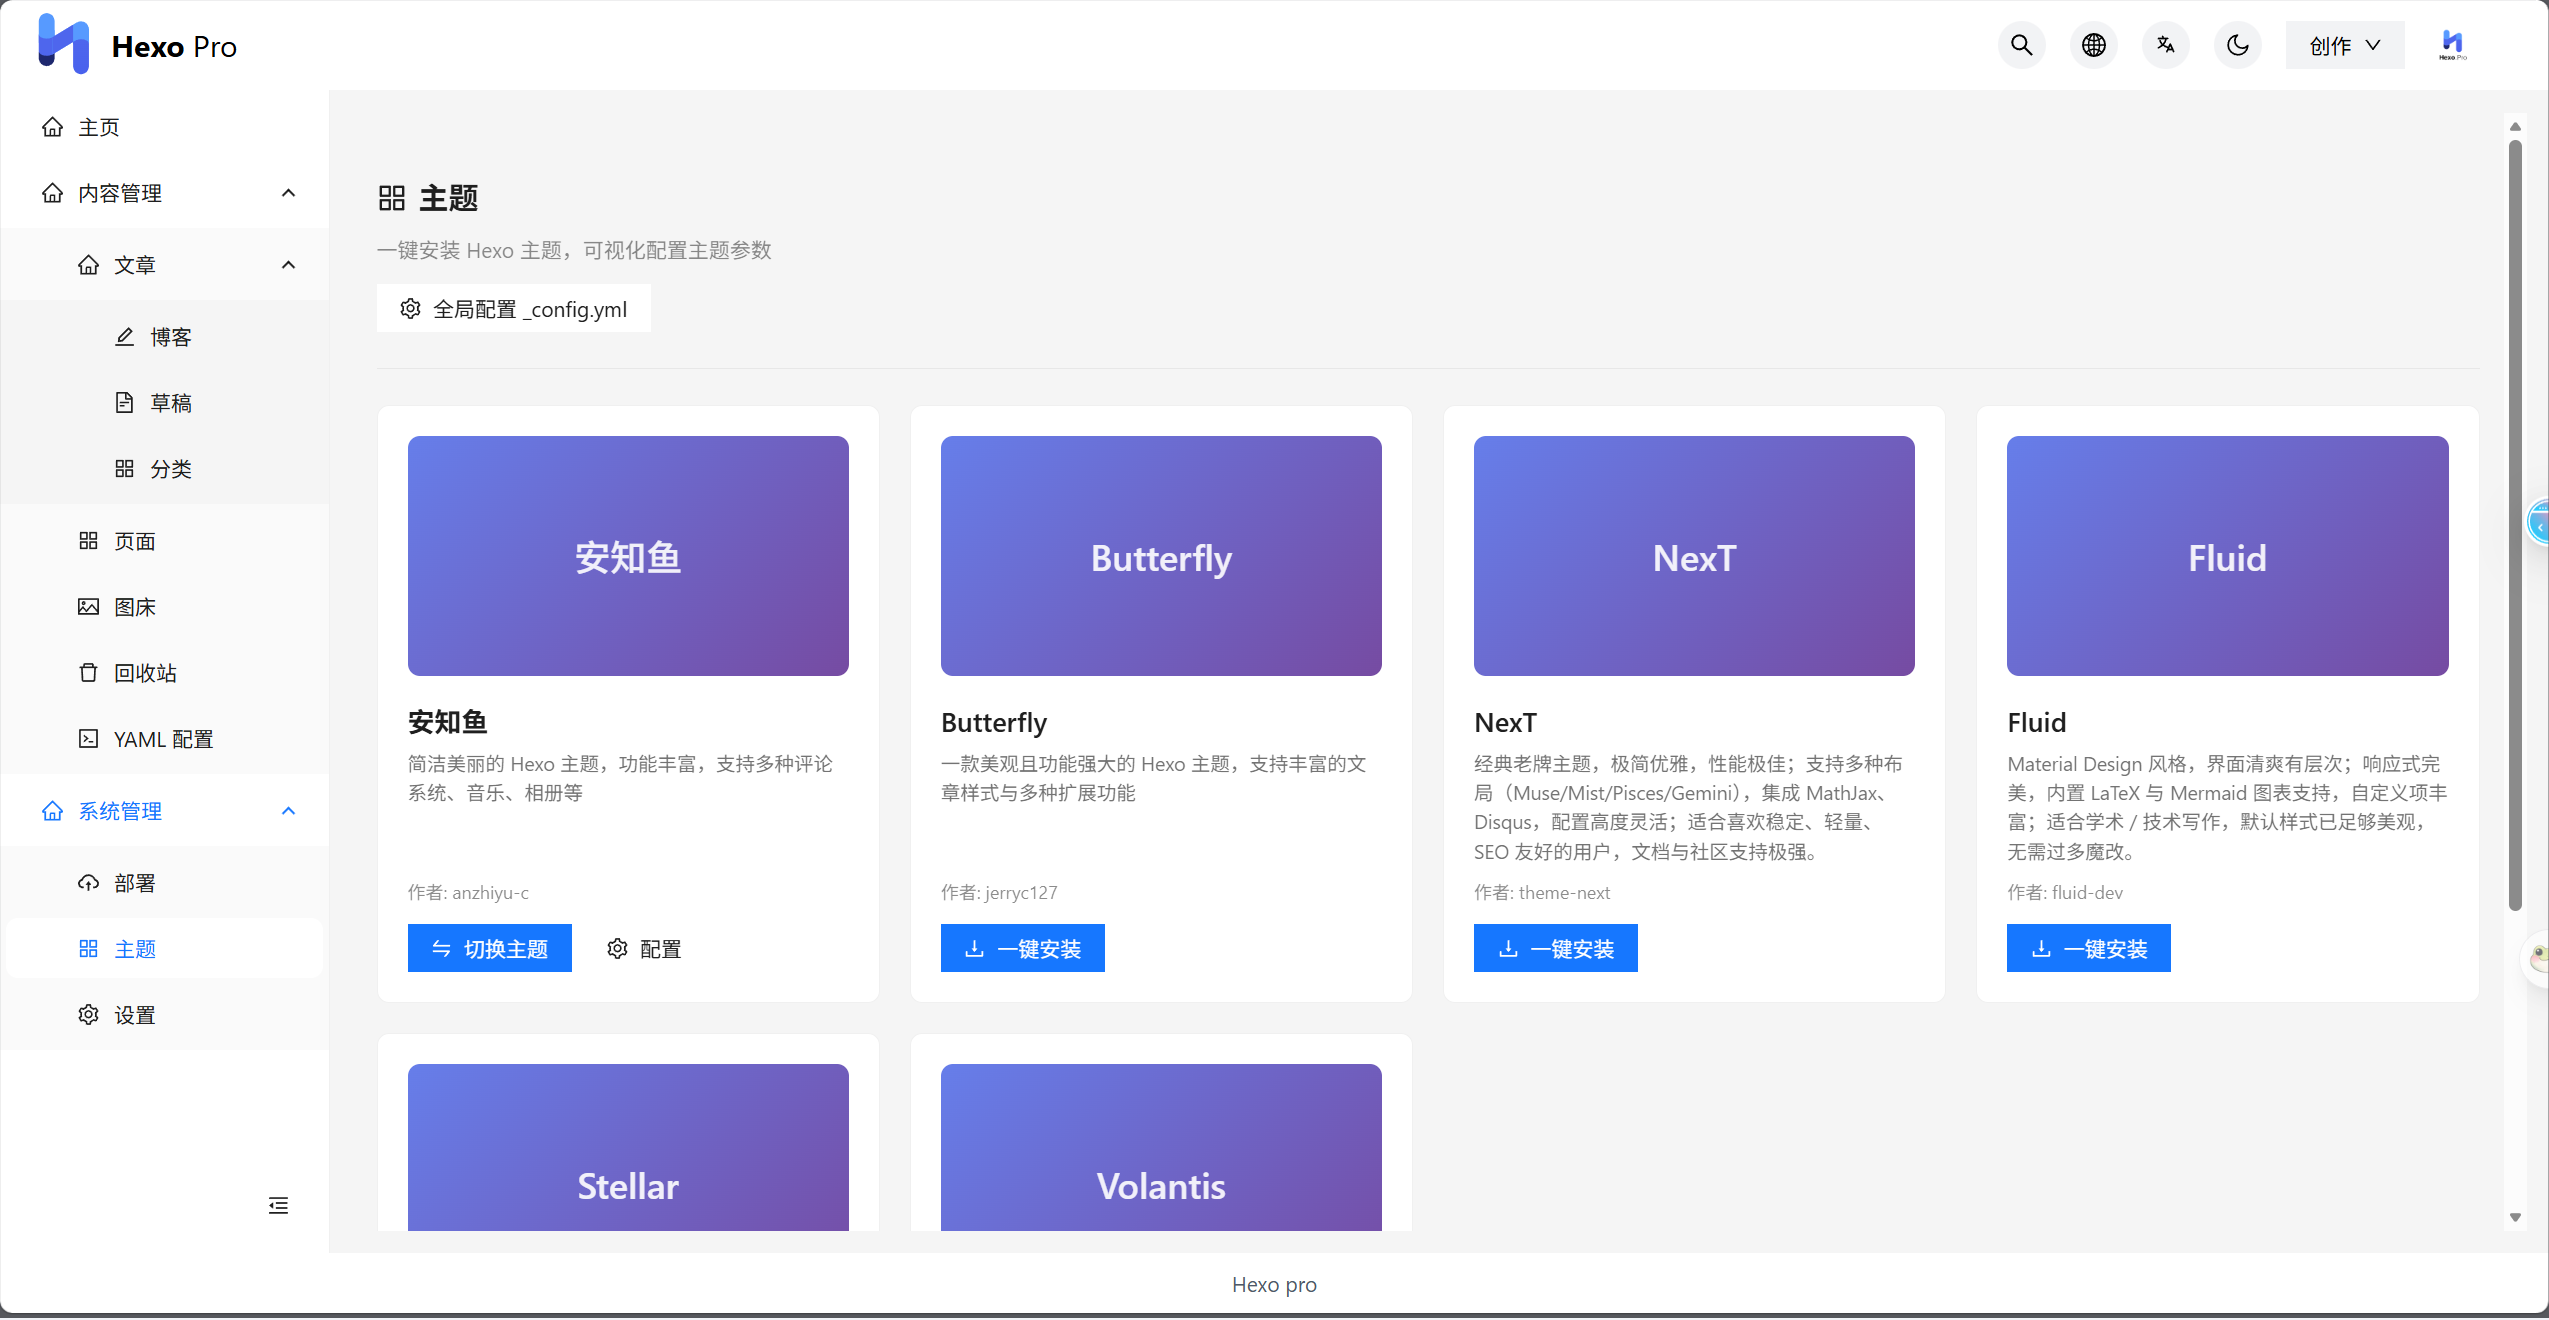Click the Volantis theme preview thumbnail
The height and width of the screenshot is (1320, 2549).
[x=1161, y=1147]
